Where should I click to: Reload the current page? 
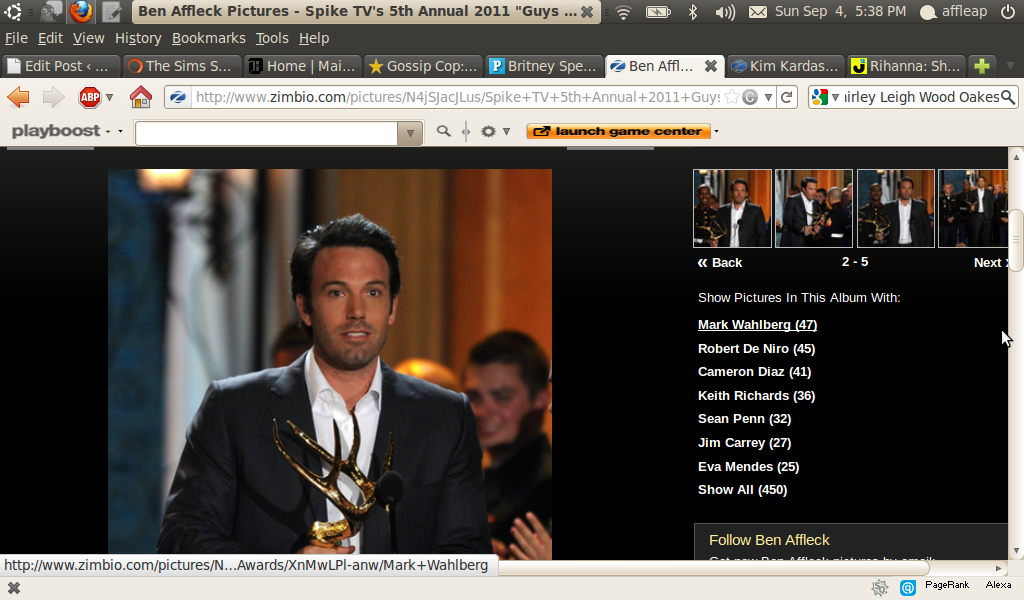787,97
